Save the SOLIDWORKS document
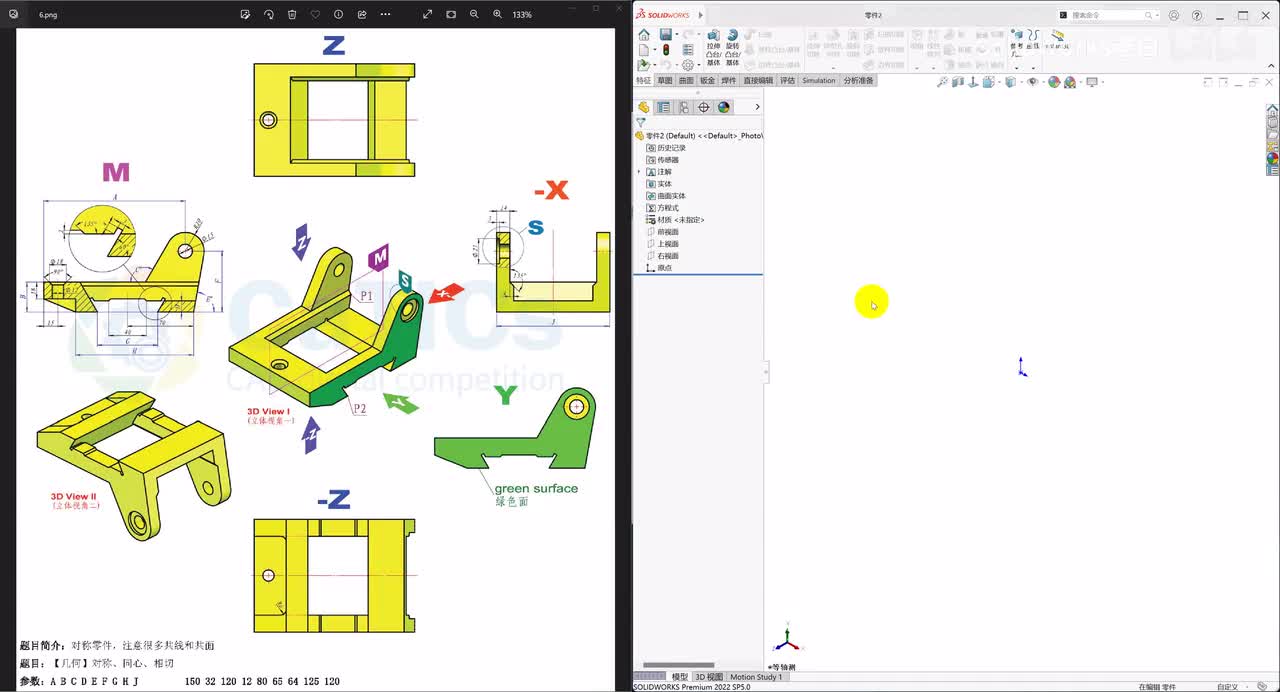This screenshot has height=692, width=1280. point(665,34)
